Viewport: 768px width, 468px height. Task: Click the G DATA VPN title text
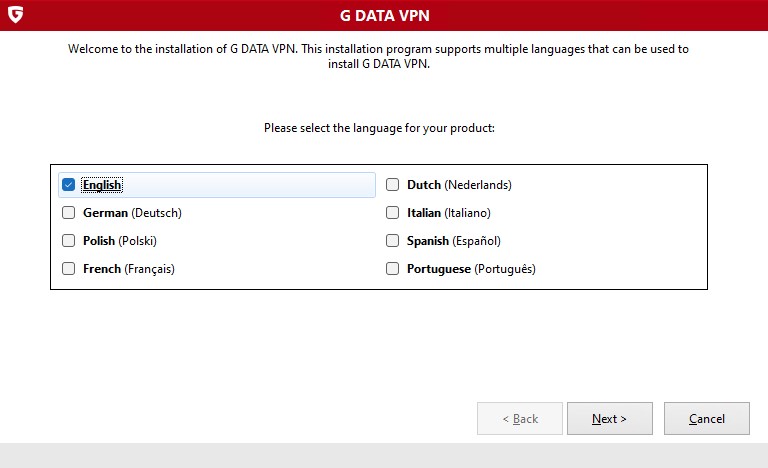pos(384,16)
